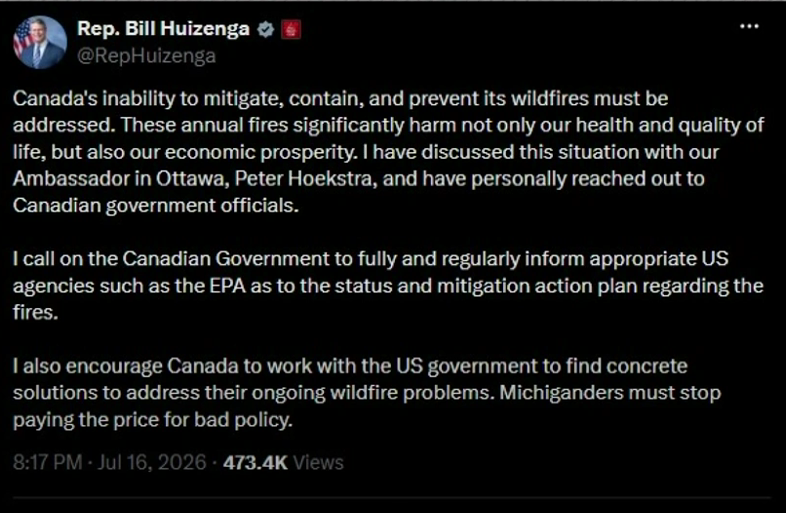Click the paragraph starting "Canada's inability to mitigate"

coord(388,152)
